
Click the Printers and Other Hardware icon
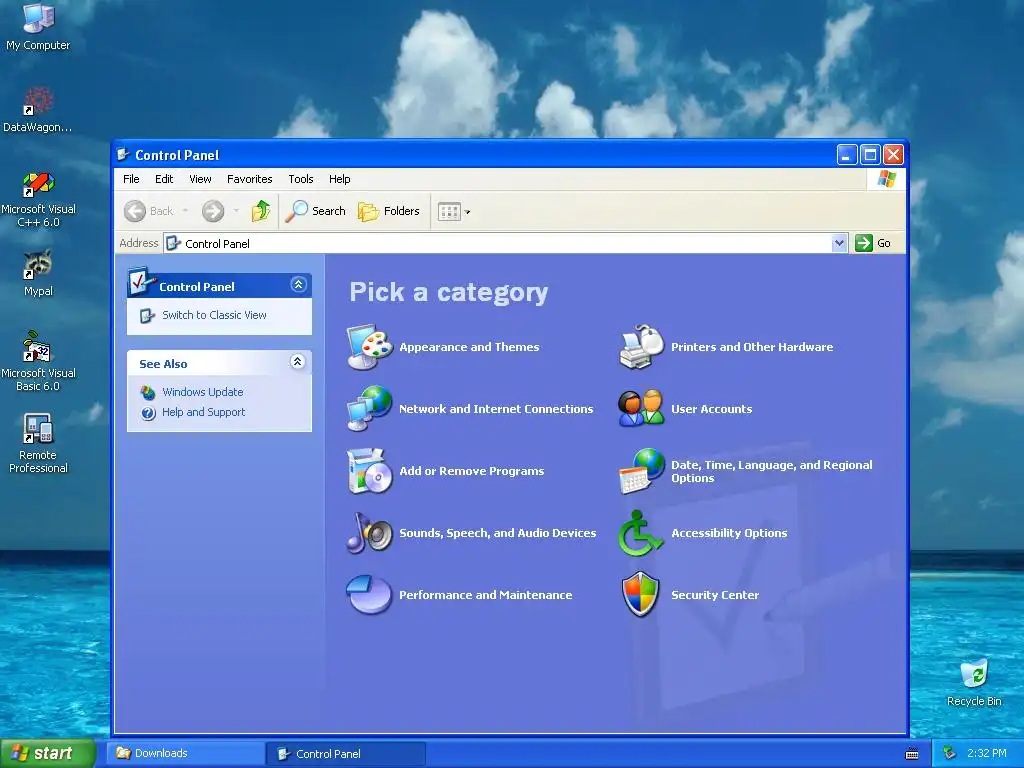(x=641, y=347)
